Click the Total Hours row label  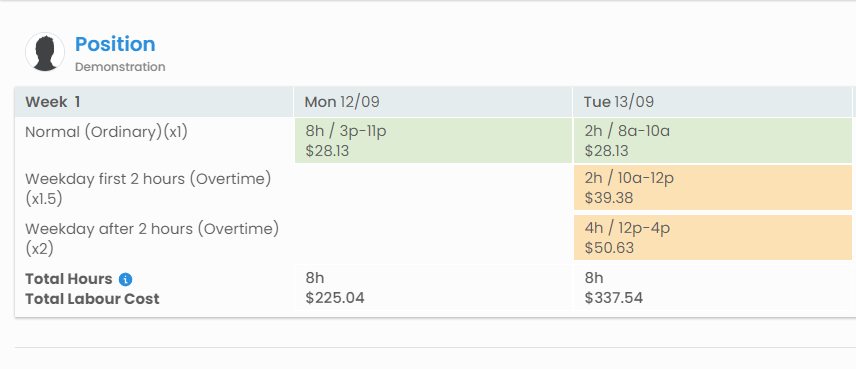pyautogui.click(x=69, y=279)
